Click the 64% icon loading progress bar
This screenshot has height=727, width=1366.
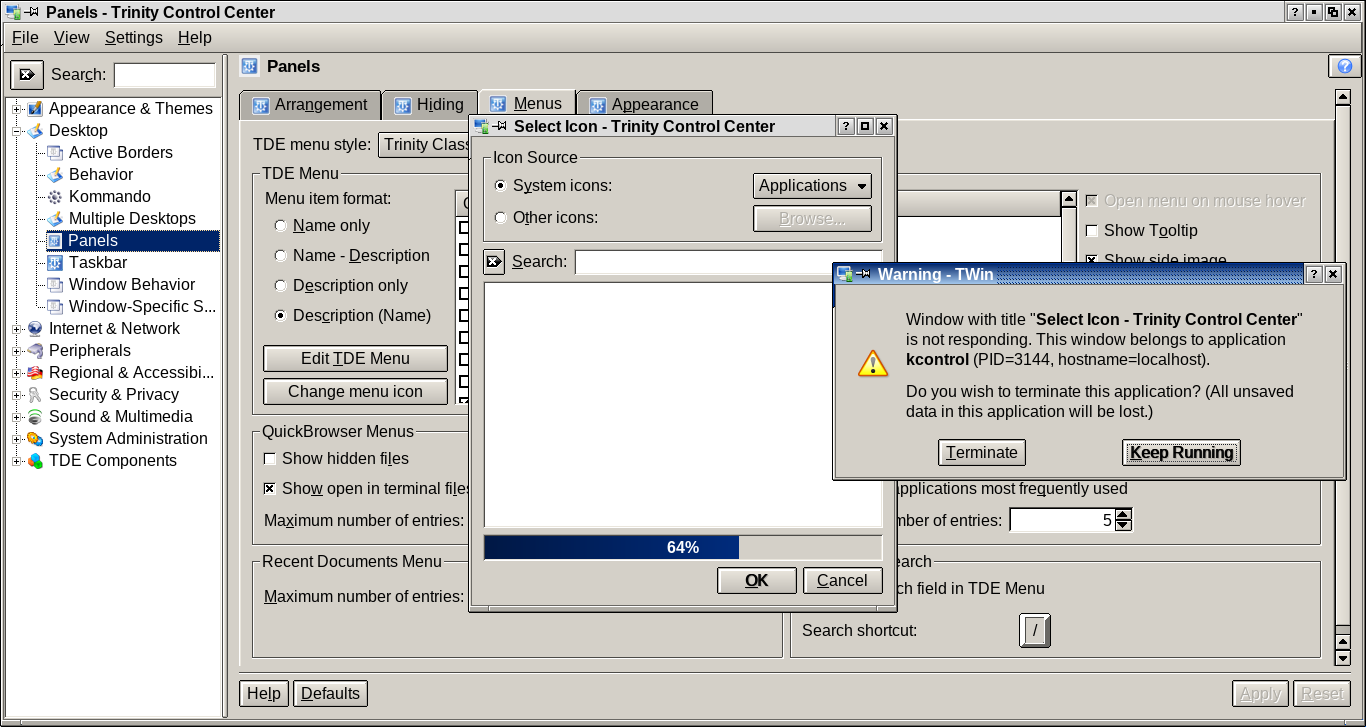pyautogui.click(x=683, y=547)
